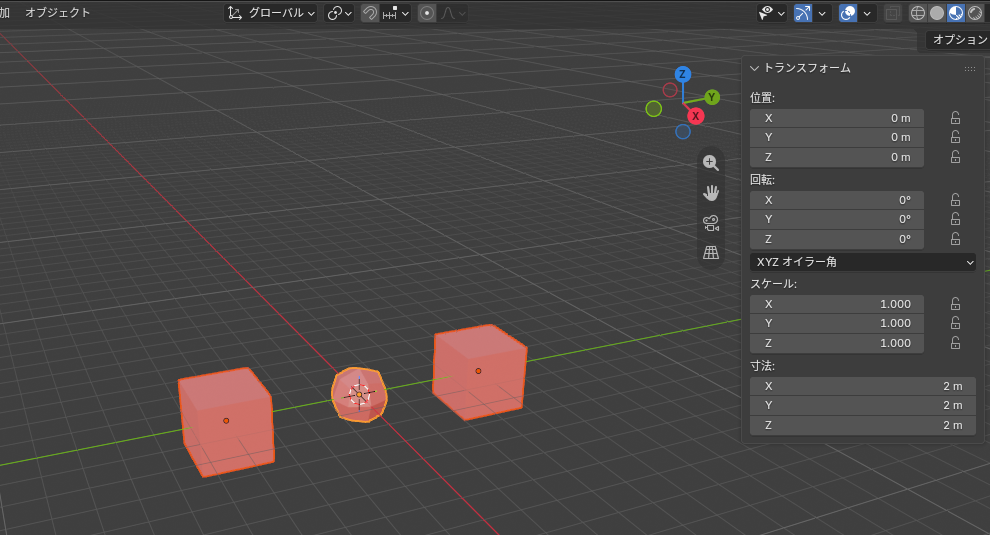This screenshot has height=535, width=990.
Task: Click the 寸法 Z field
Action: (x=862, y=426)
